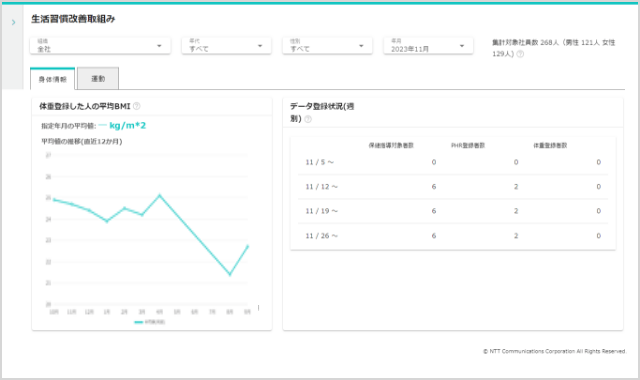Image resolution: width=640 pixels, height=380 pixels.
Task: Open the 年代 dropdown showing すべて
Action: click(226, 45)
